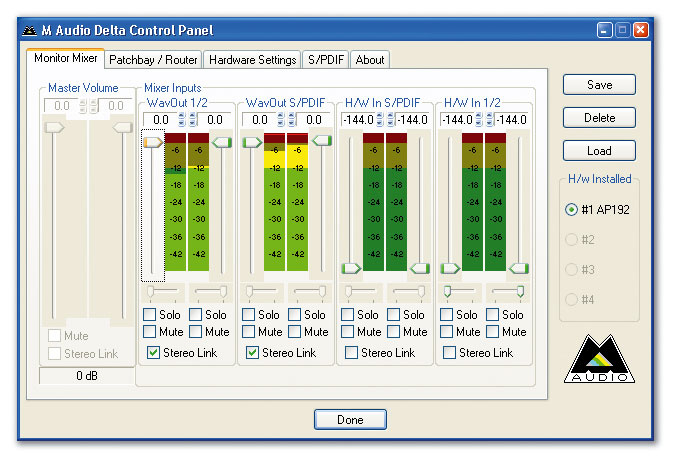Viewport: 674px width, 463px height.
Task: Mute the left WavOut 1/2 channel
Action: 150,331
